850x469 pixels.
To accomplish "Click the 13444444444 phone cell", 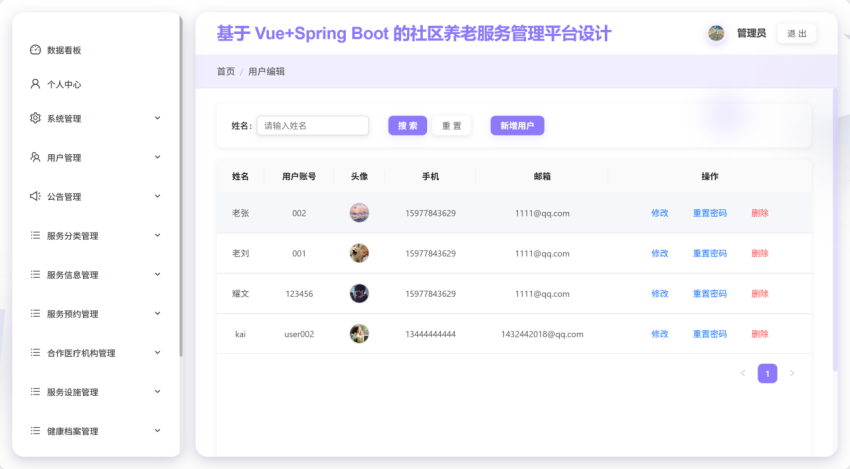I will click(430, 334).
